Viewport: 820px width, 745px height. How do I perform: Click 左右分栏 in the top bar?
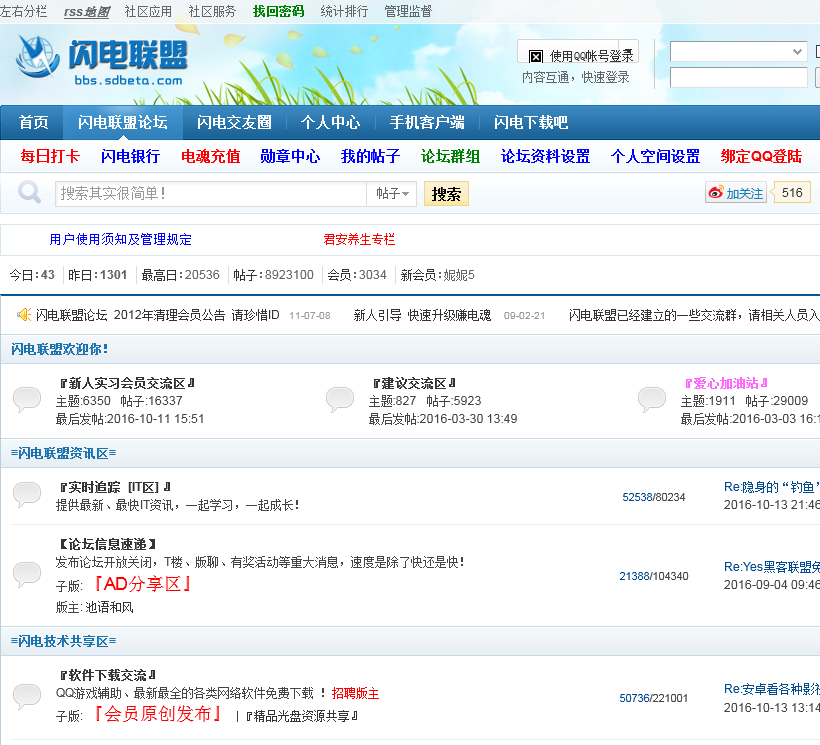(x=24, y=11)
